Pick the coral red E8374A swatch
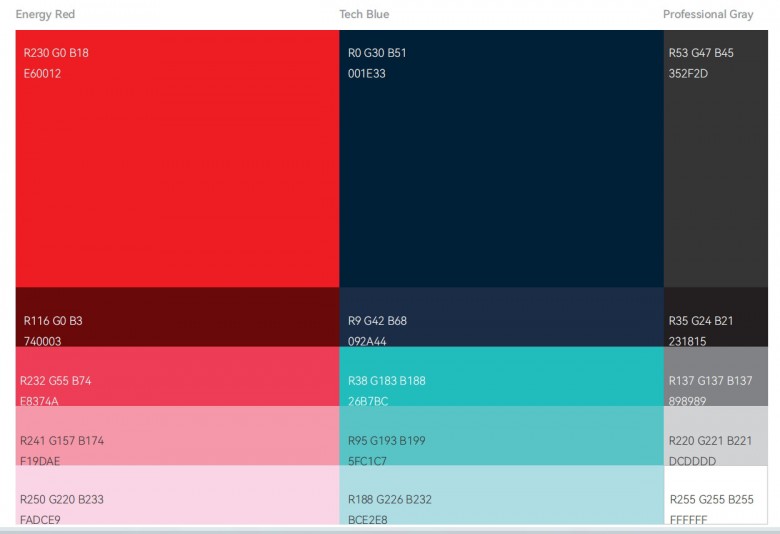 coord(177,376)
